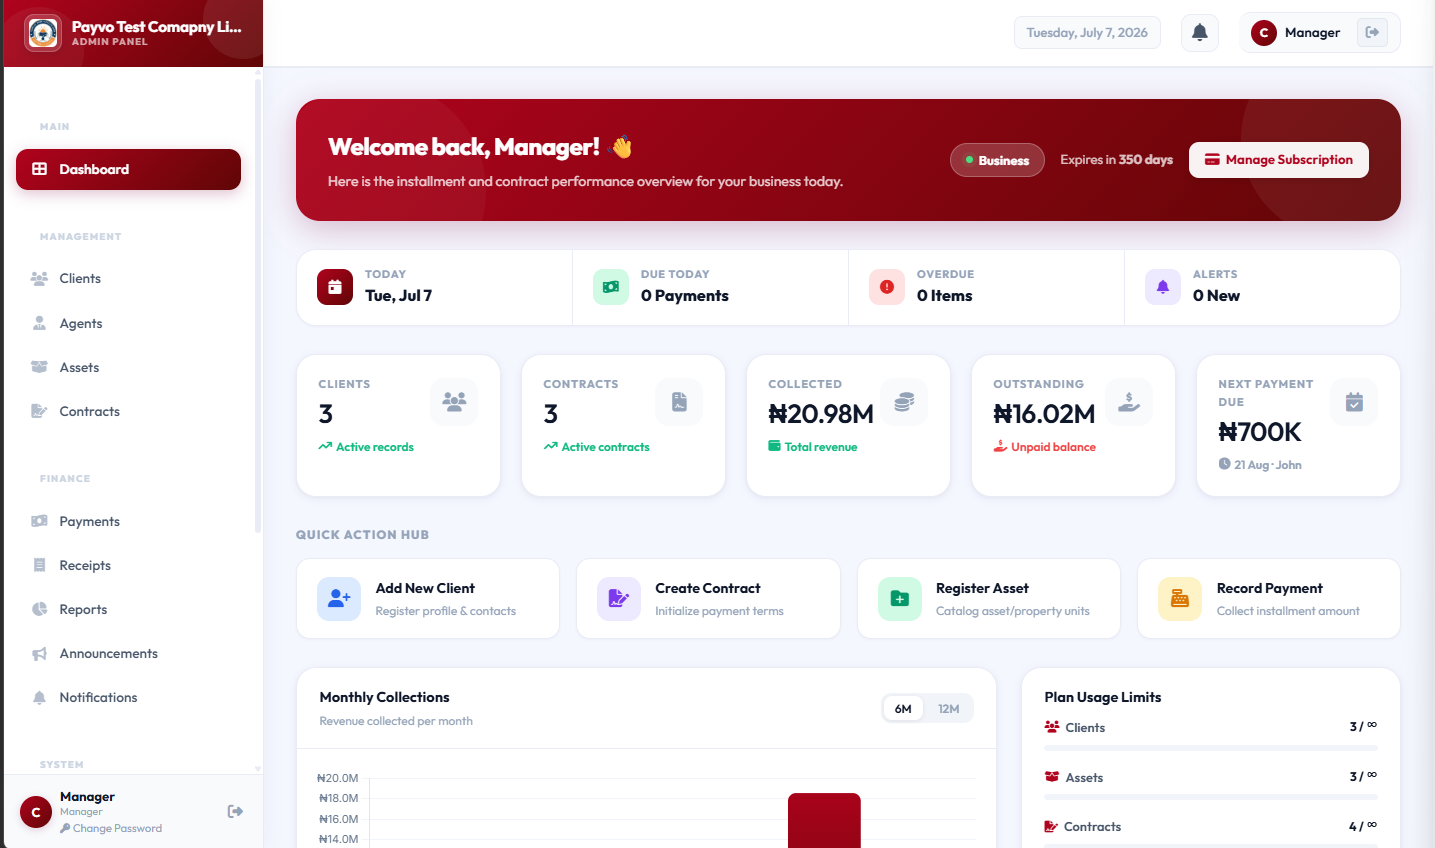Screen dimensions: 1435x848
Task: Go to Notifications in the sidebar menu
Action: [128, 698]
